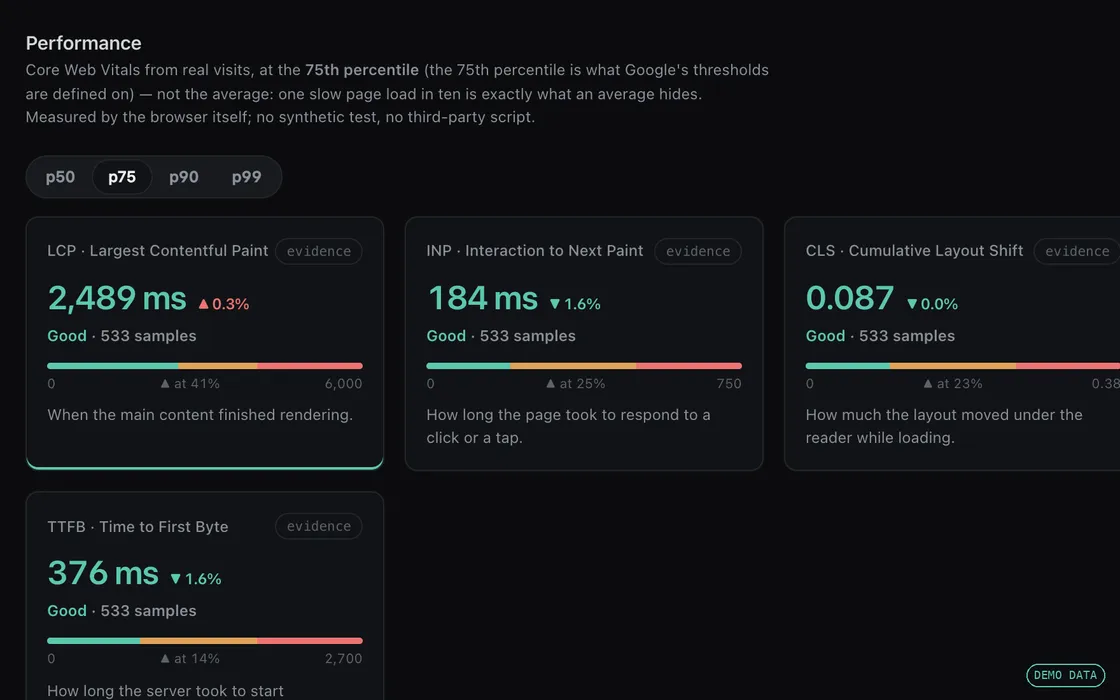The image size is (1120, 700).
Task: Switch to the p90 percentile
Action: 184,177
